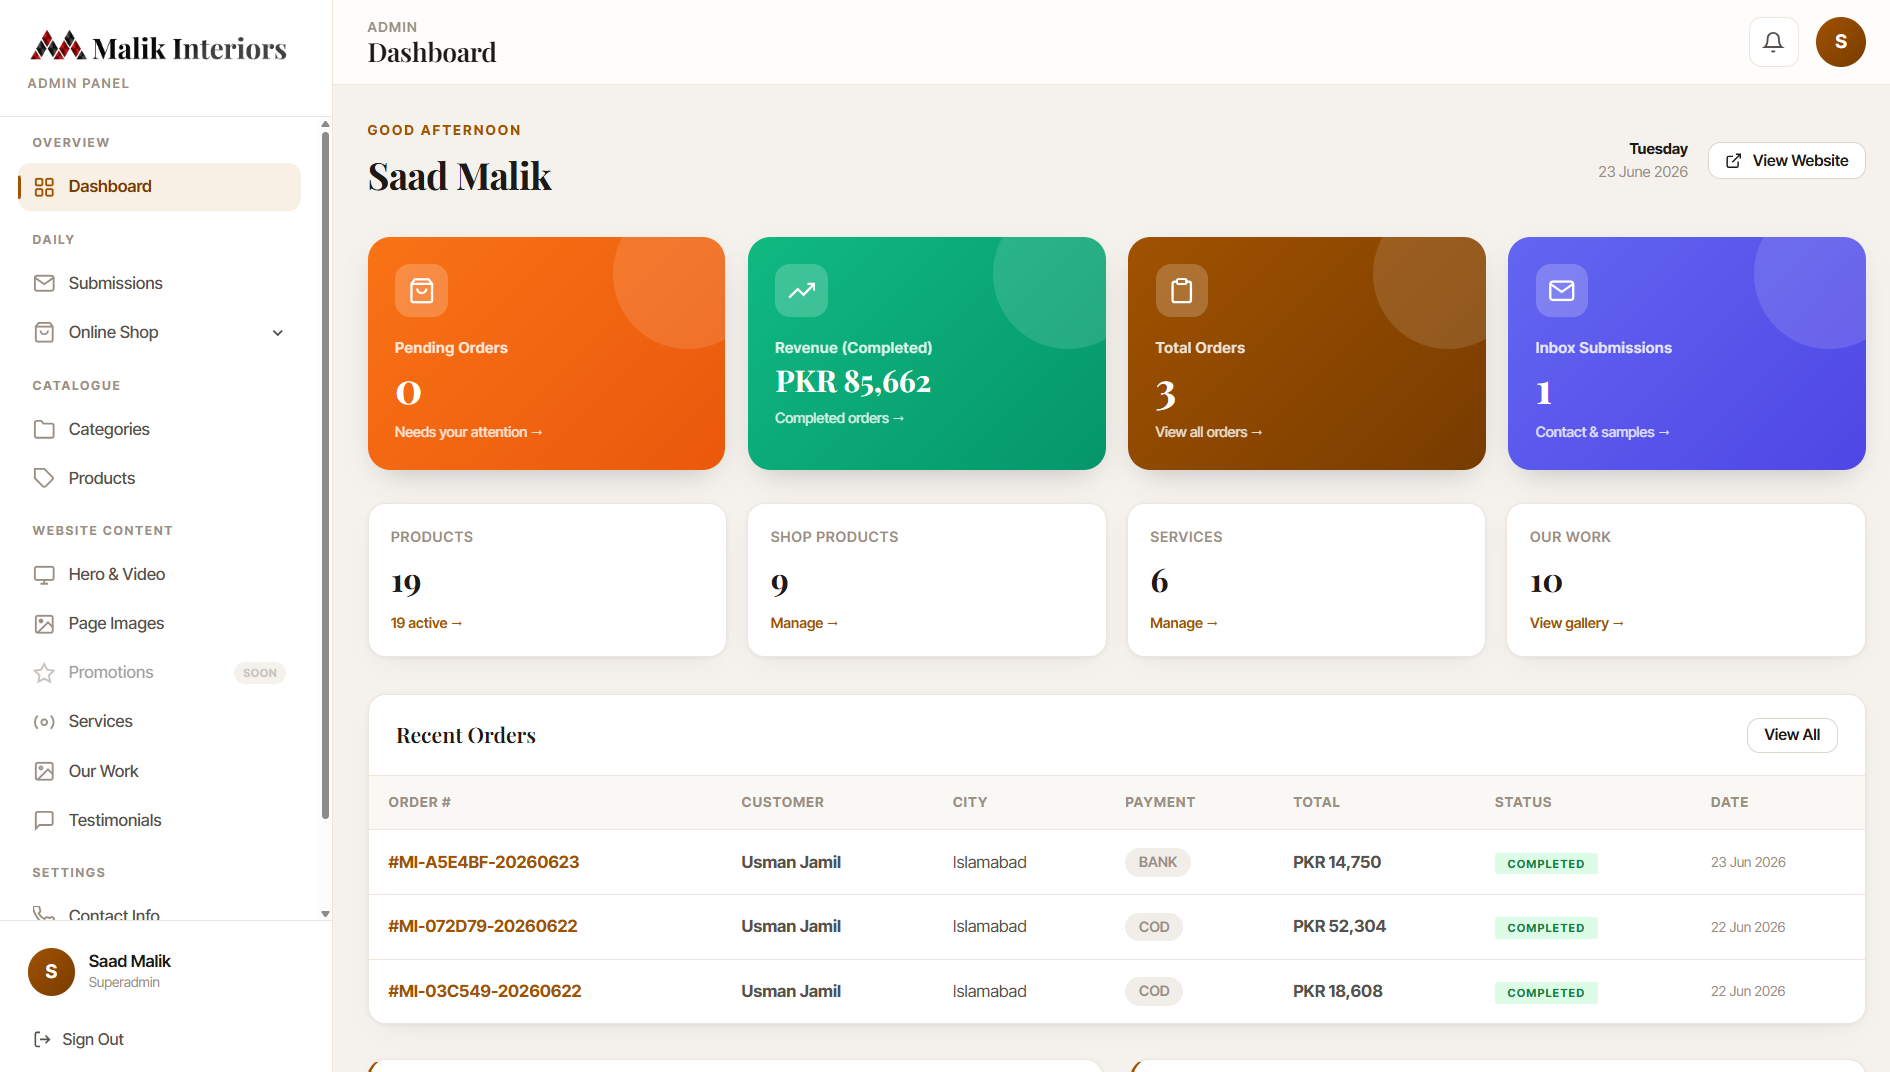
Task: Click the Malik Interiors logo
Action: click(158, 47)
